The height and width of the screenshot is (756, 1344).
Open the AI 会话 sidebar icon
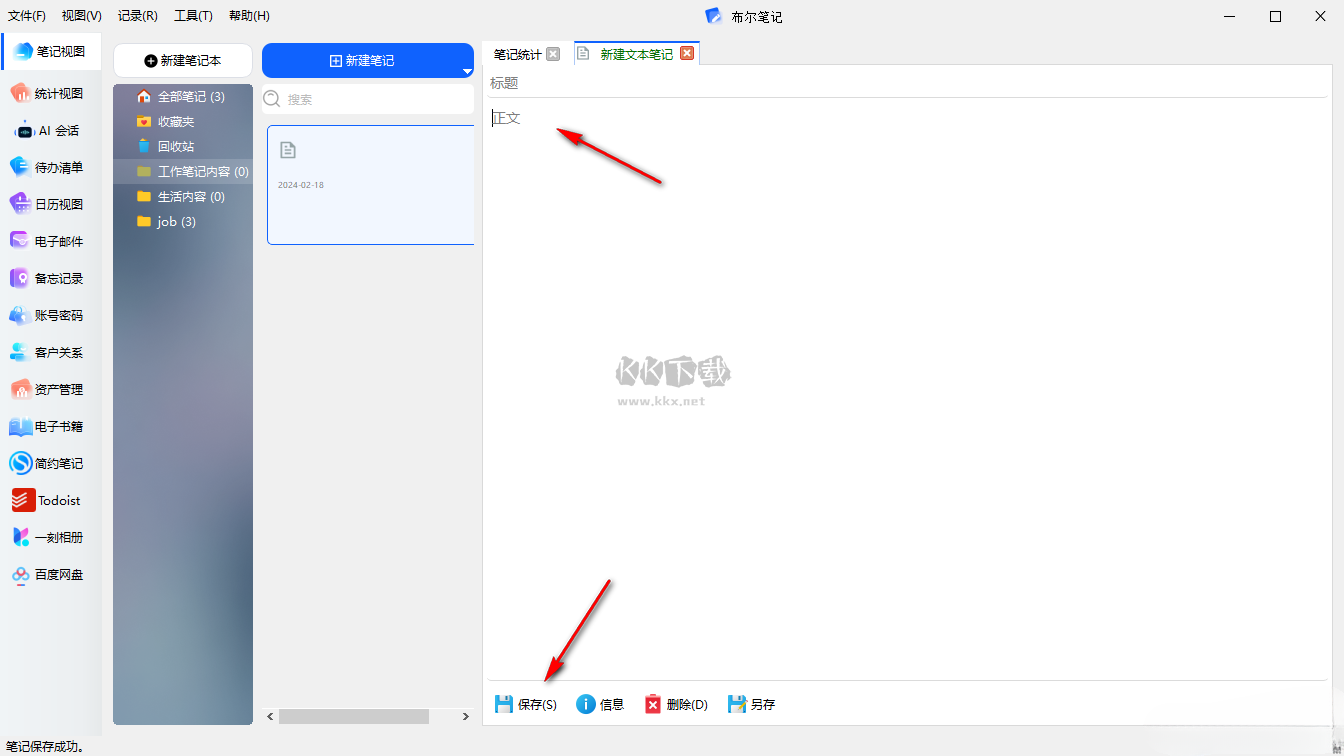(x=23, y=131)
